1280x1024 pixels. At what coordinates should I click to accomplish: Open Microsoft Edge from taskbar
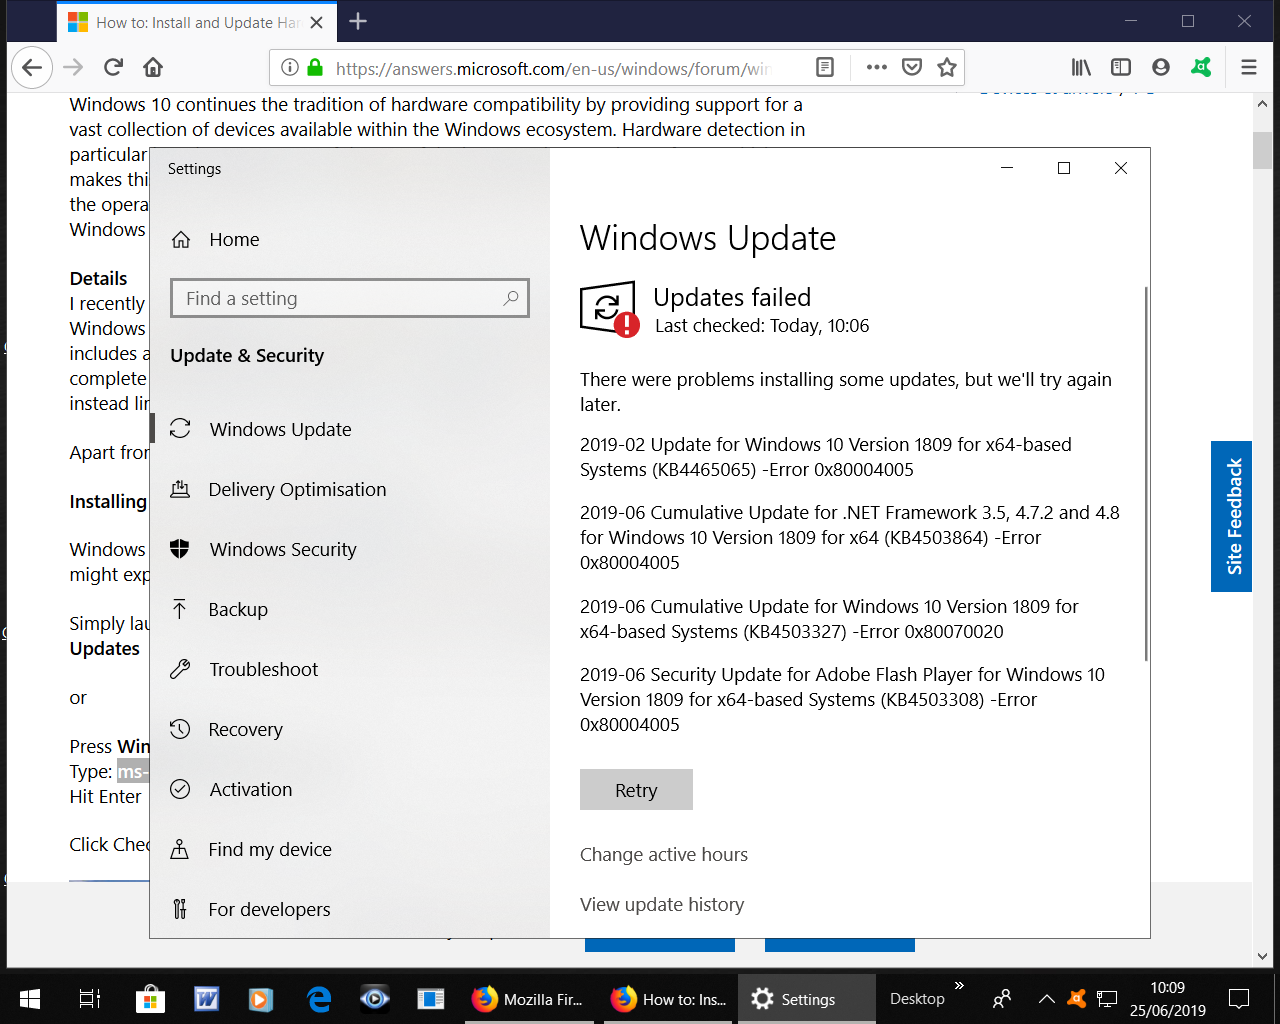click(x=319, y=999)
